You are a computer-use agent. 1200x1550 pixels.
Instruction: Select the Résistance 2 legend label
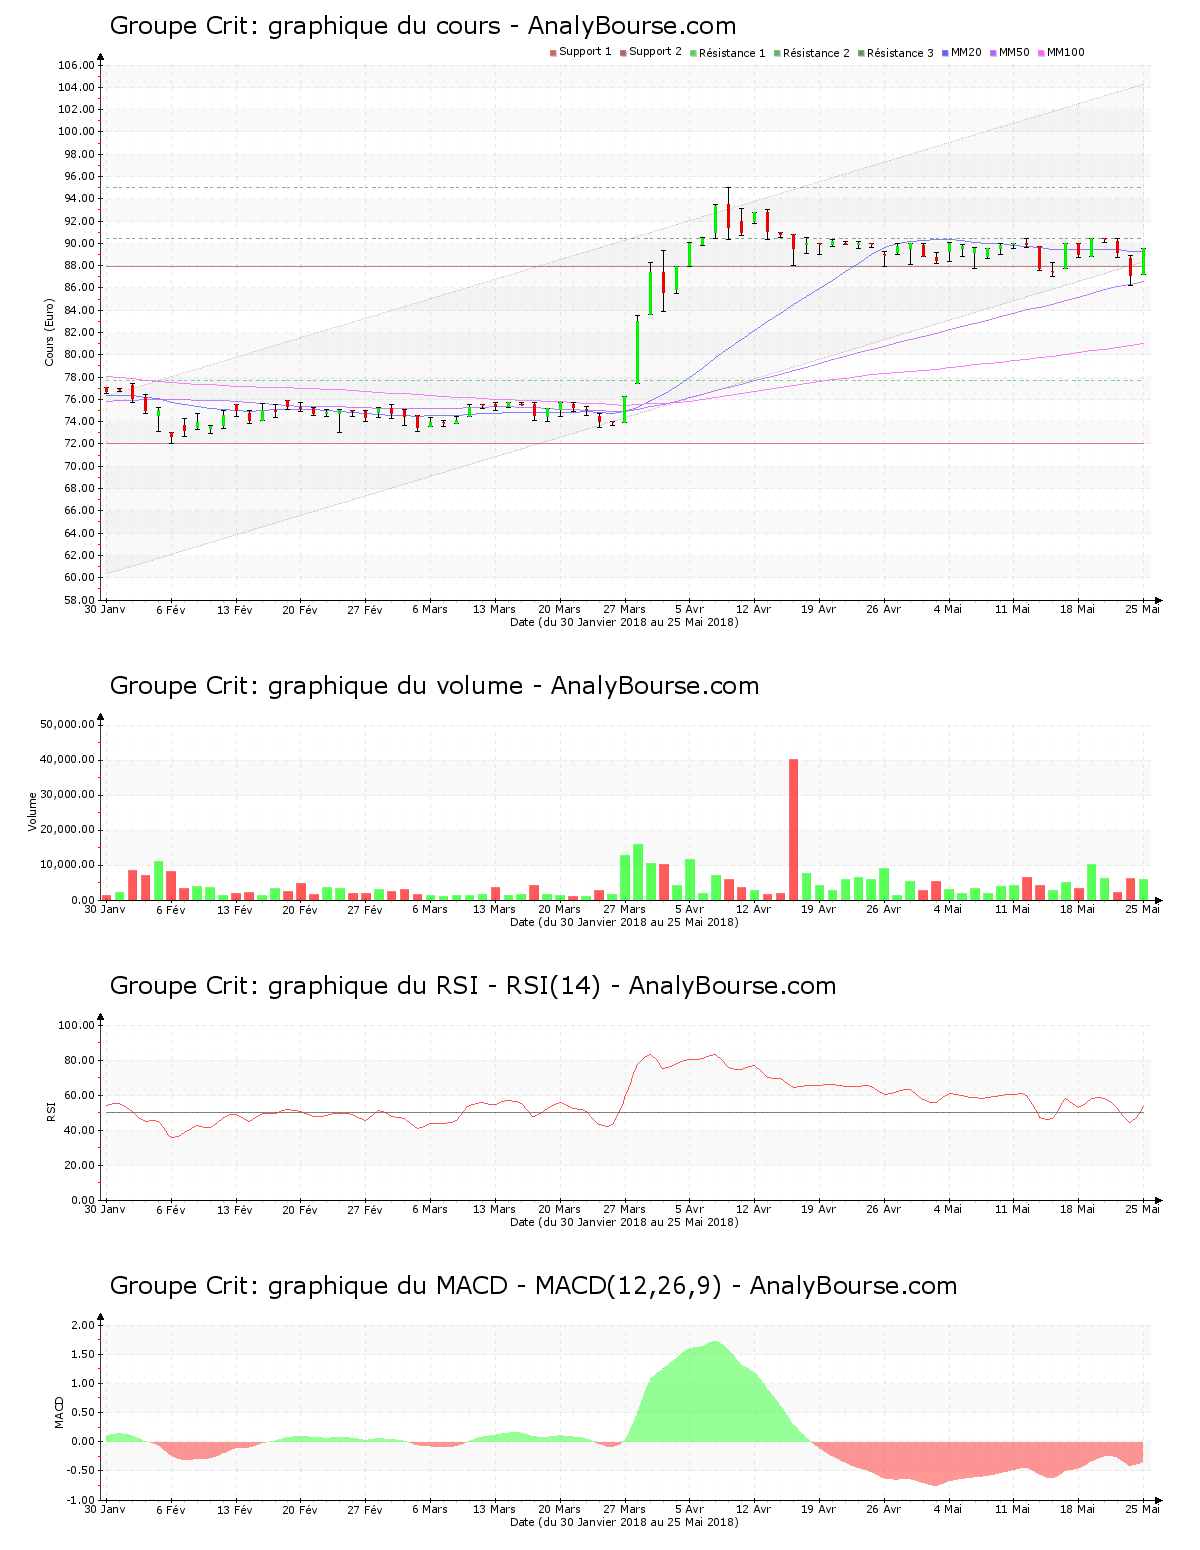pos(816,53)
